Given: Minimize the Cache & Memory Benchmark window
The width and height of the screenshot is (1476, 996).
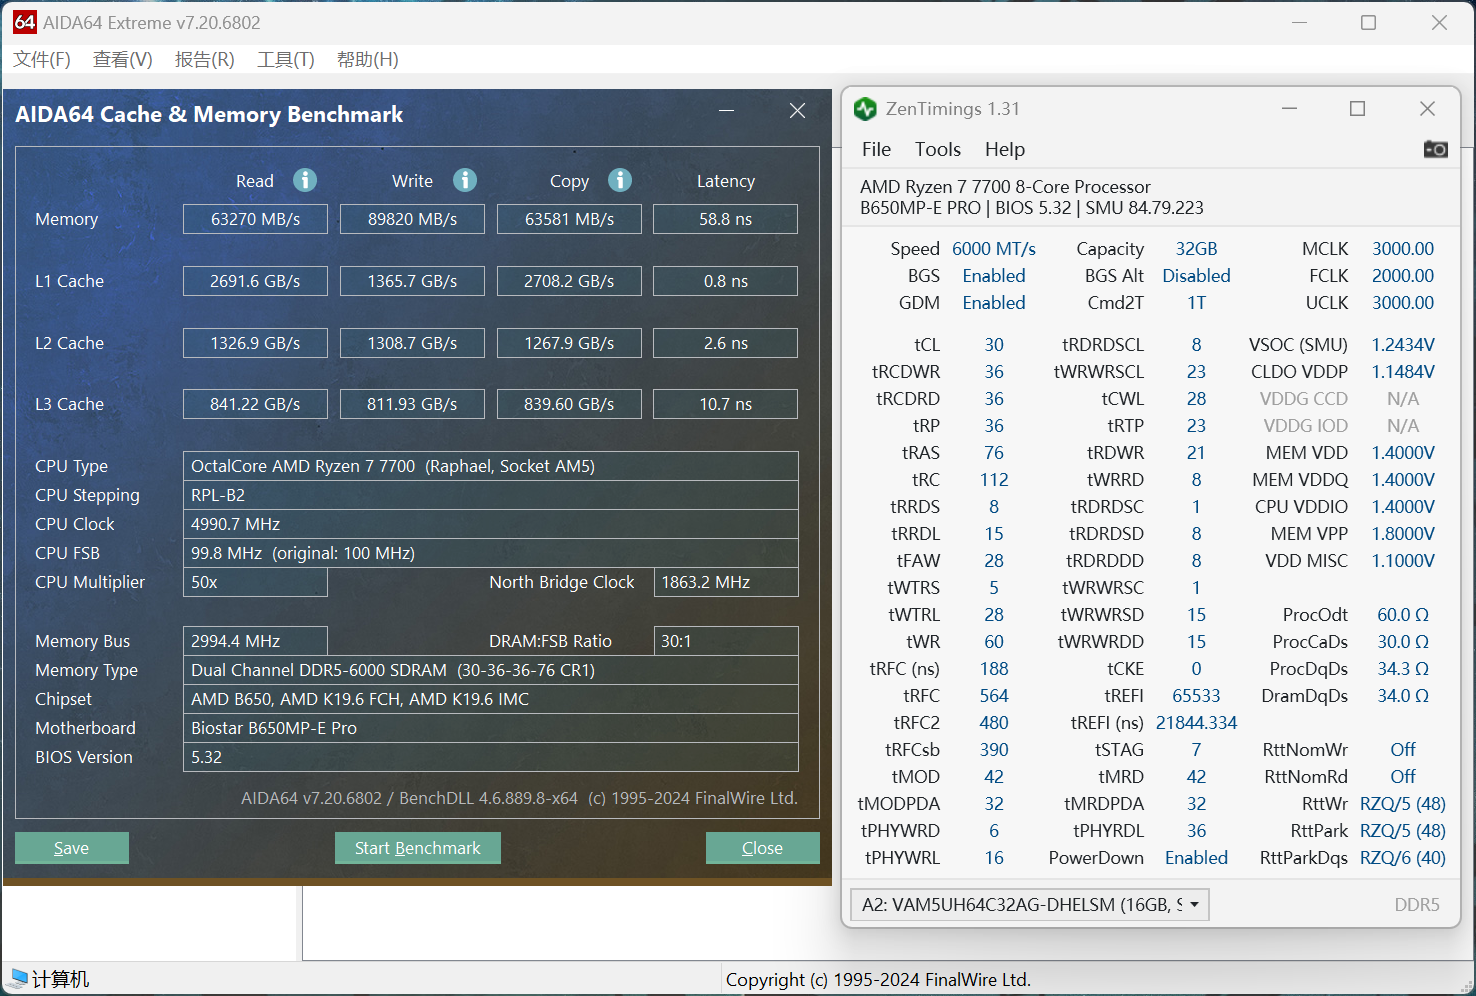Looking at the screenshot, I should (x=726, y=111).
